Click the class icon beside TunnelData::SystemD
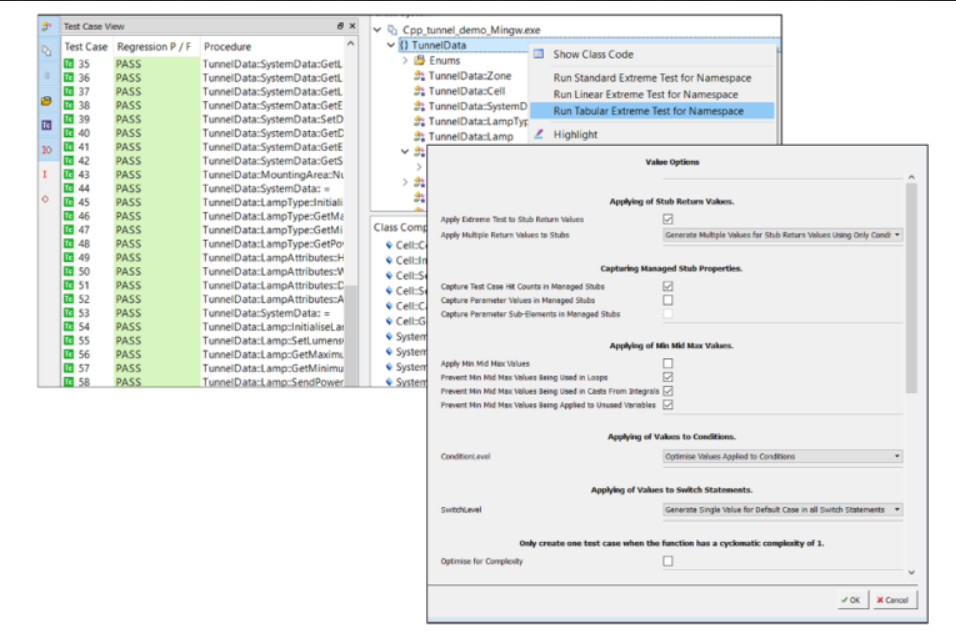 [419, 106]
